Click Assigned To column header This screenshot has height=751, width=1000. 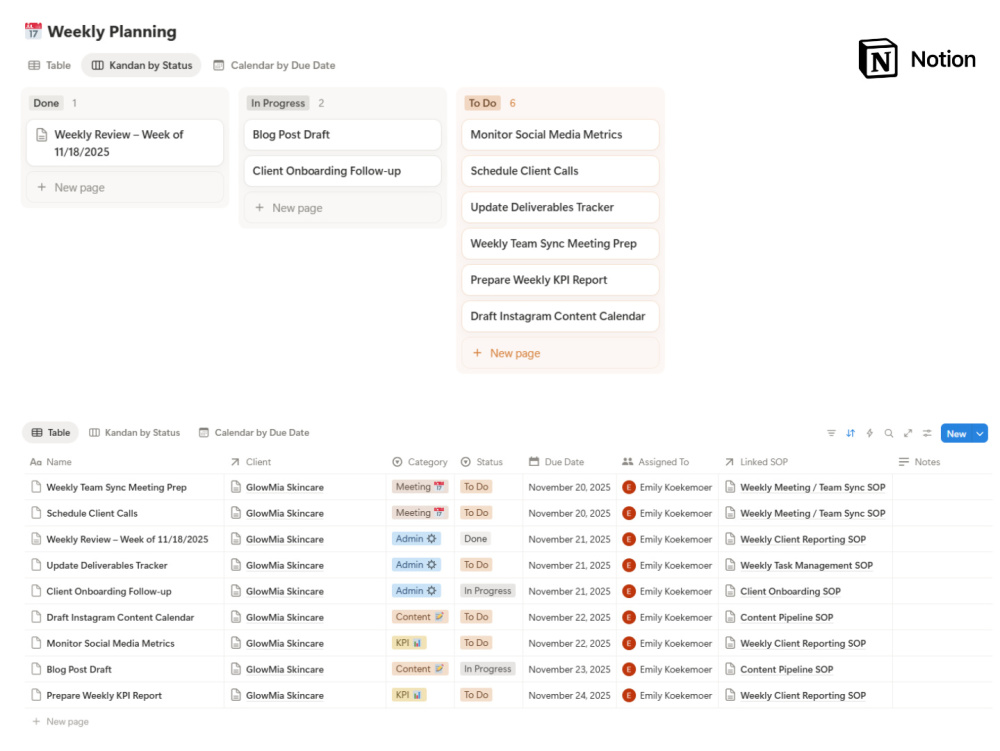tap(656, 462)
